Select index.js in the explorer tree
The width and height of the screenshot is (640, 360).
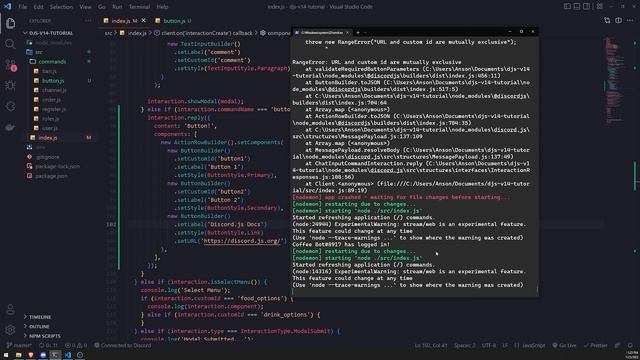click(48, 138)
